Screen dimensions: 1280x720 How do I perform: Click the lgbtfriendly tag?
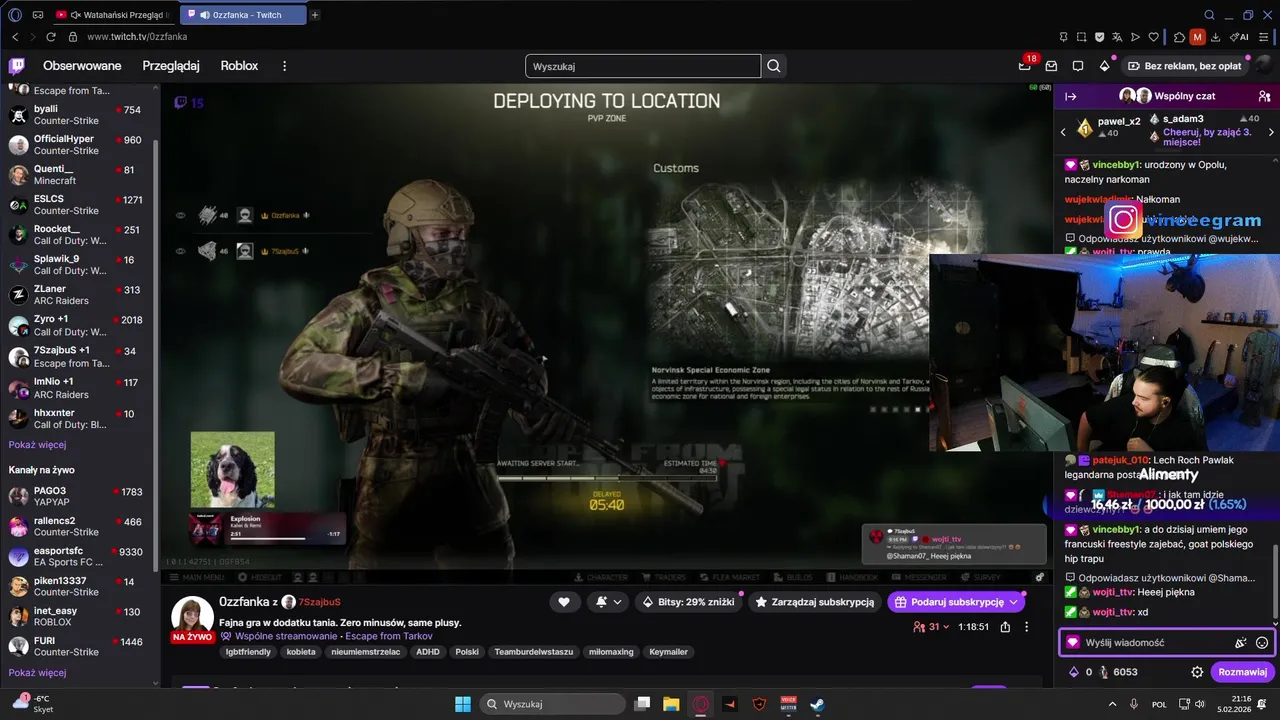pyautogui.click(x=248, y=652)
